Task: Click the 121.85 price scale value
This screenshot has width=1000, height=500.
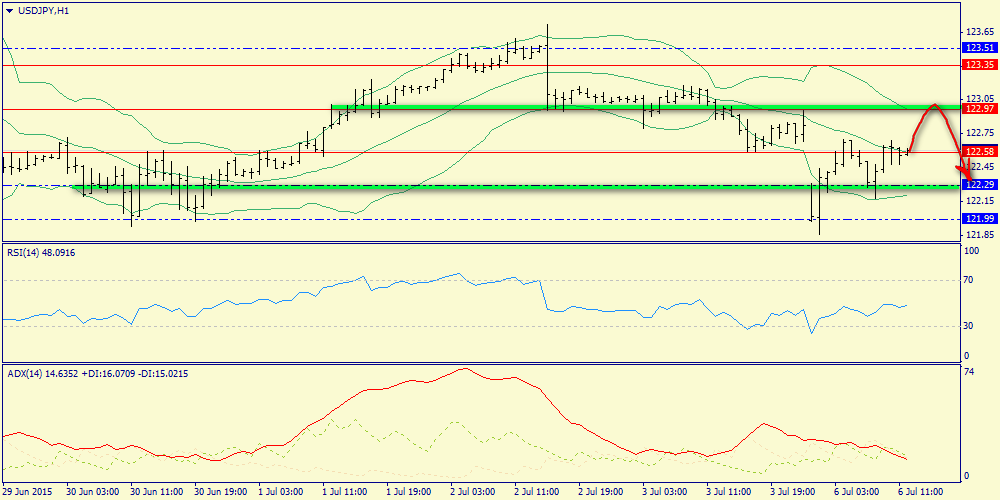Action: pos(980,235)
